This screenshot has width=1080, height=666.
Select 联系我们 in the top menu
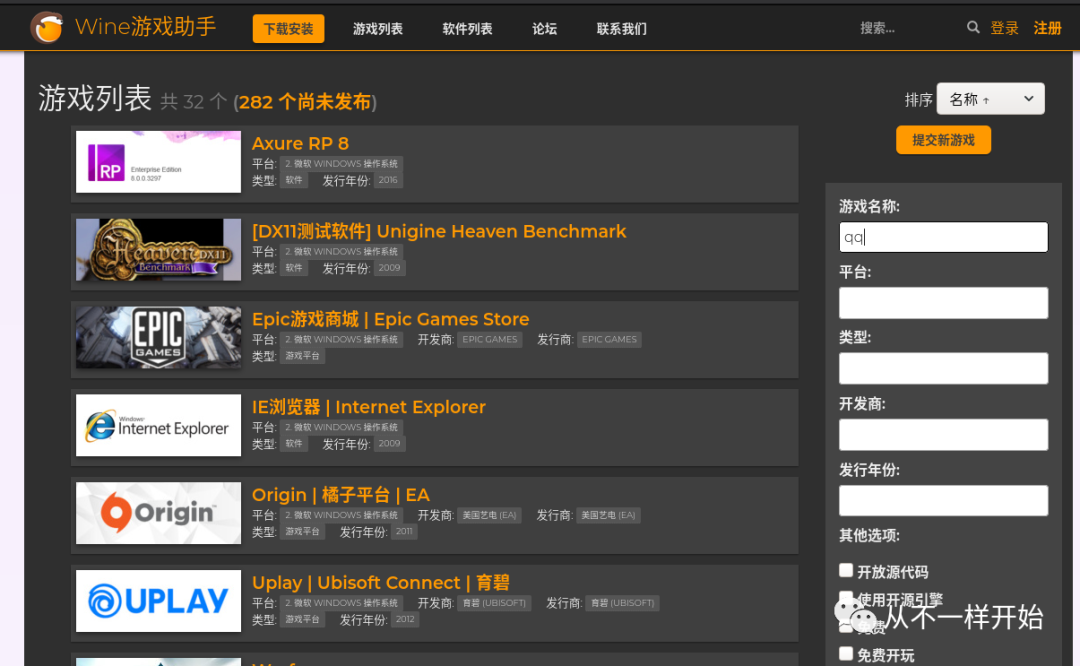click(x=622, y=29)
